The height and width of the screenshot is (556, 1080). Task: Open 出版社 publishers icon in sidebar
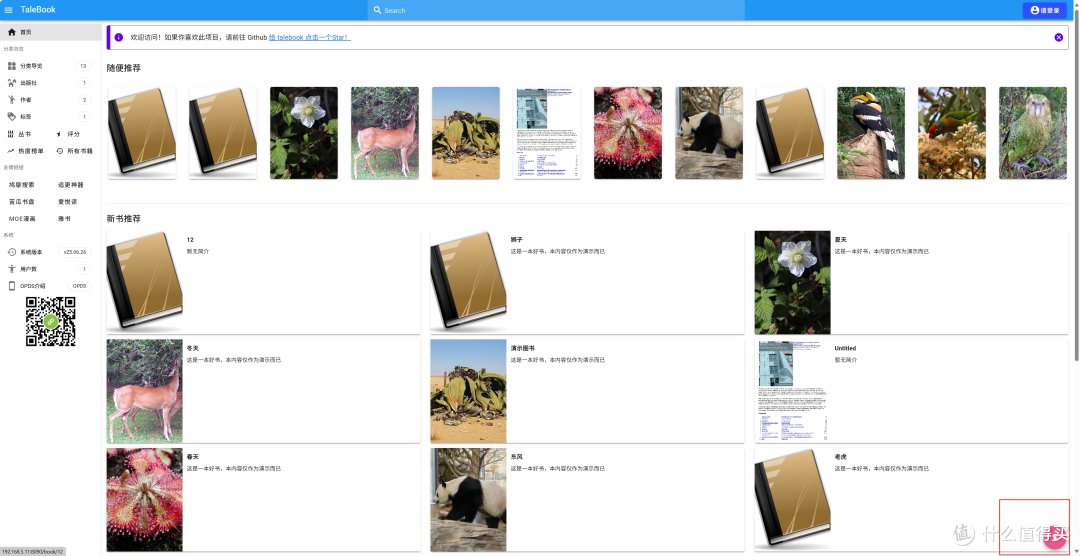(12, 83)
